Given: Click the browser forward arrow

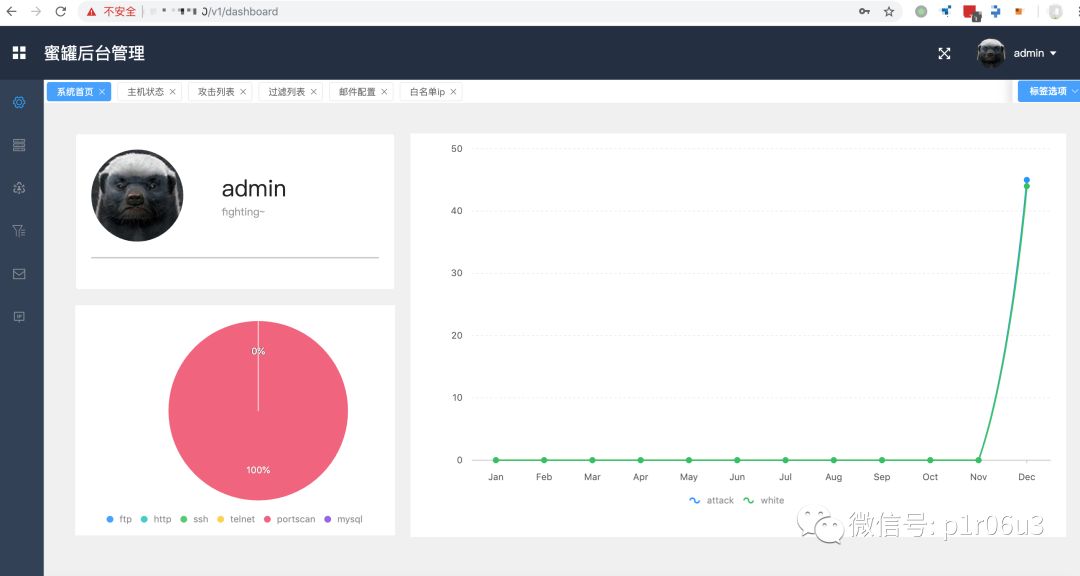Looking at the screenshot, I should tap(36, 12).
